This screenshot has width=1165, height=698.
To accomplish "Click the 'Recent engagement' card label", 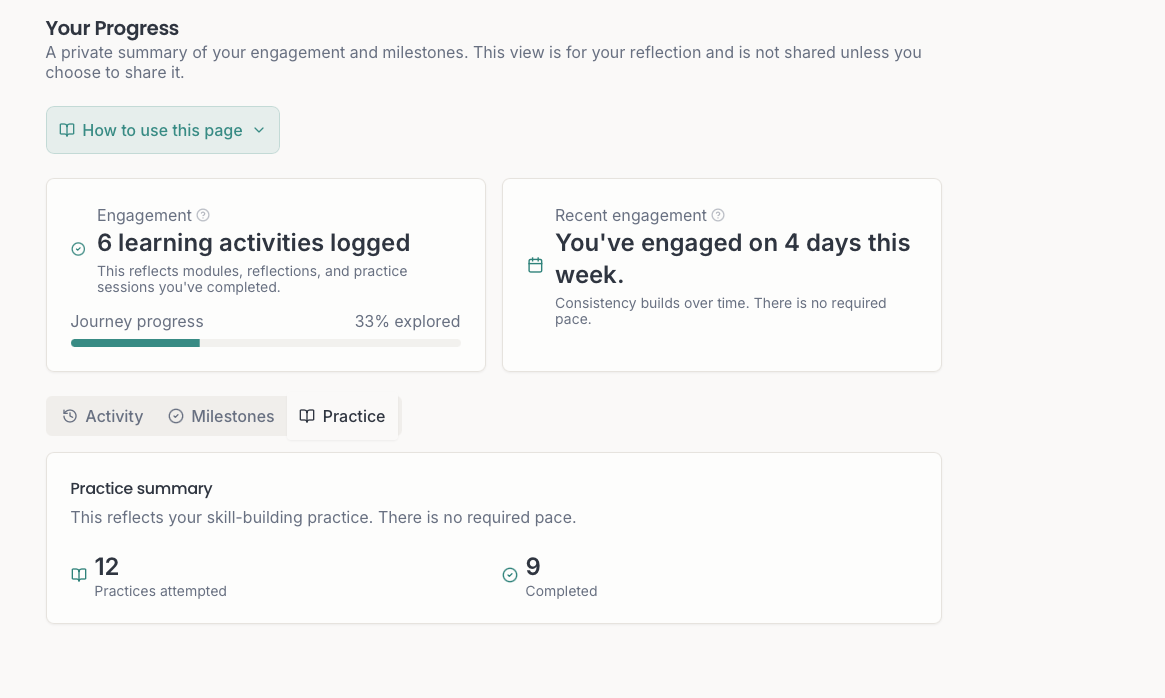I will 631,216.
